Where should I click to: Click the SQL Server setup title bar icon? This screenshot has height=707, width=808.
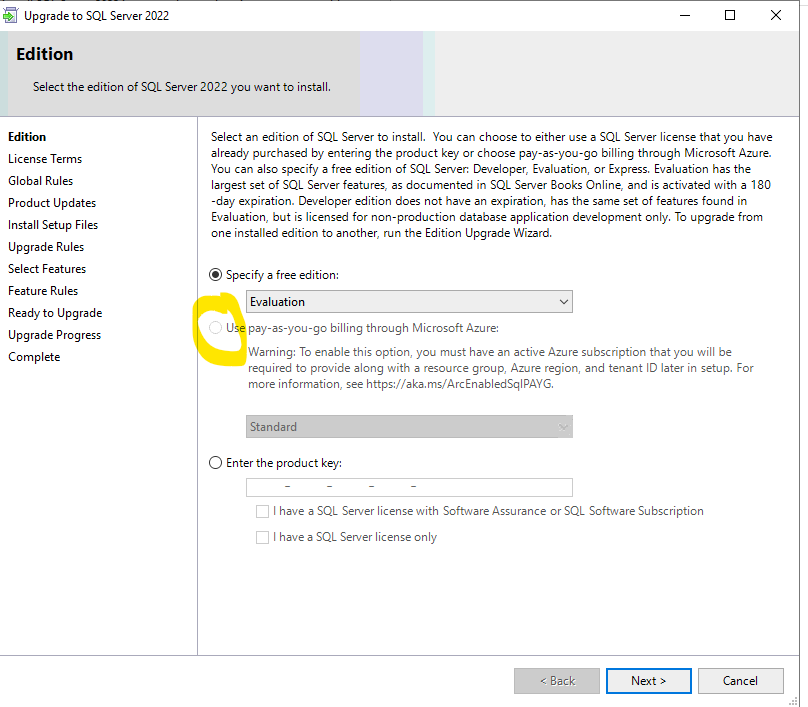(10, 16)
